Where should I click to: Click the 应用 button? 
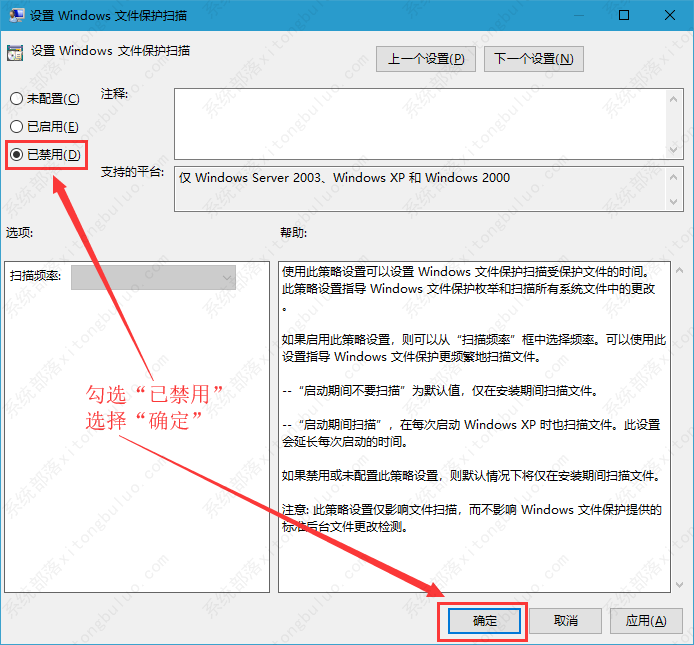tap(646, 621)
